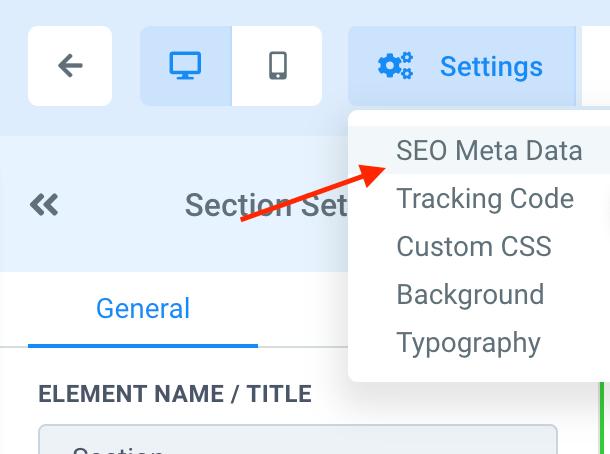Click the back arrow button
Image resolution: width=610 pixels, height=454 pixels.
[70, 66]
